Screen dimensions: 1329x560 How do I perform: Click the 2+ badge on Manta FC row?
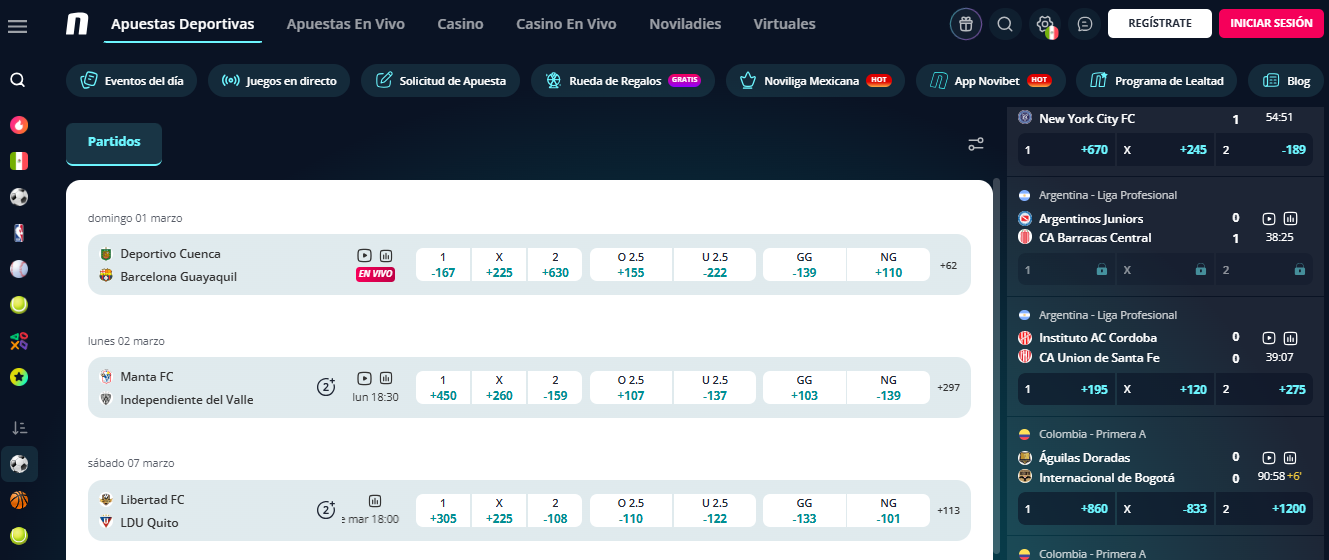[x=326, y=387]
